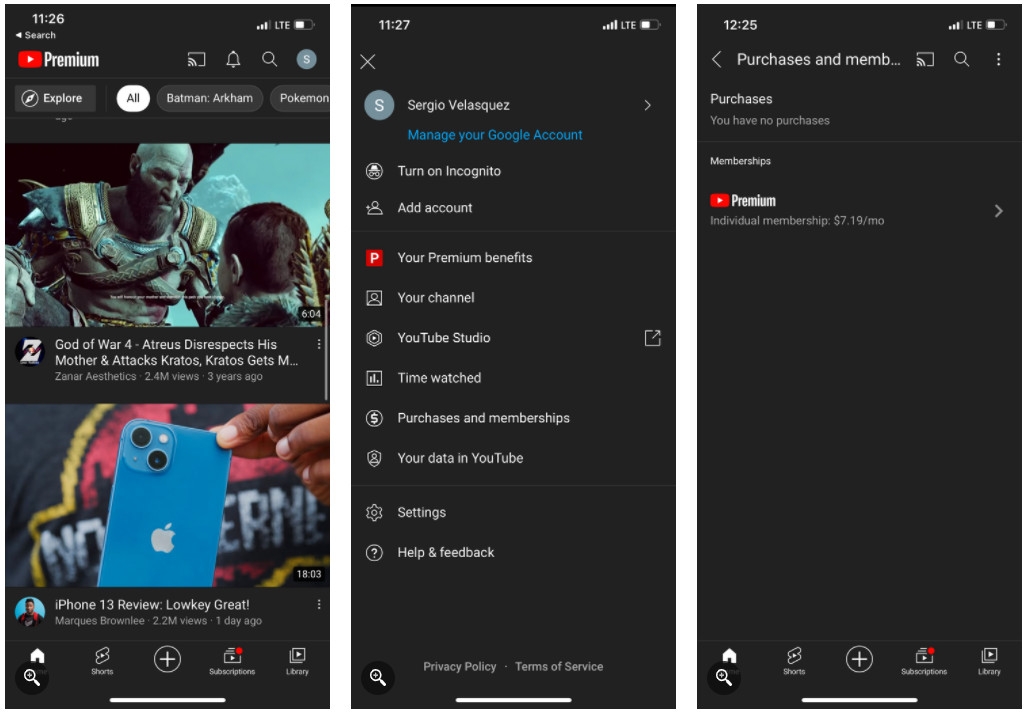Tap the search magnifier on the home feed

coord(268,59)
